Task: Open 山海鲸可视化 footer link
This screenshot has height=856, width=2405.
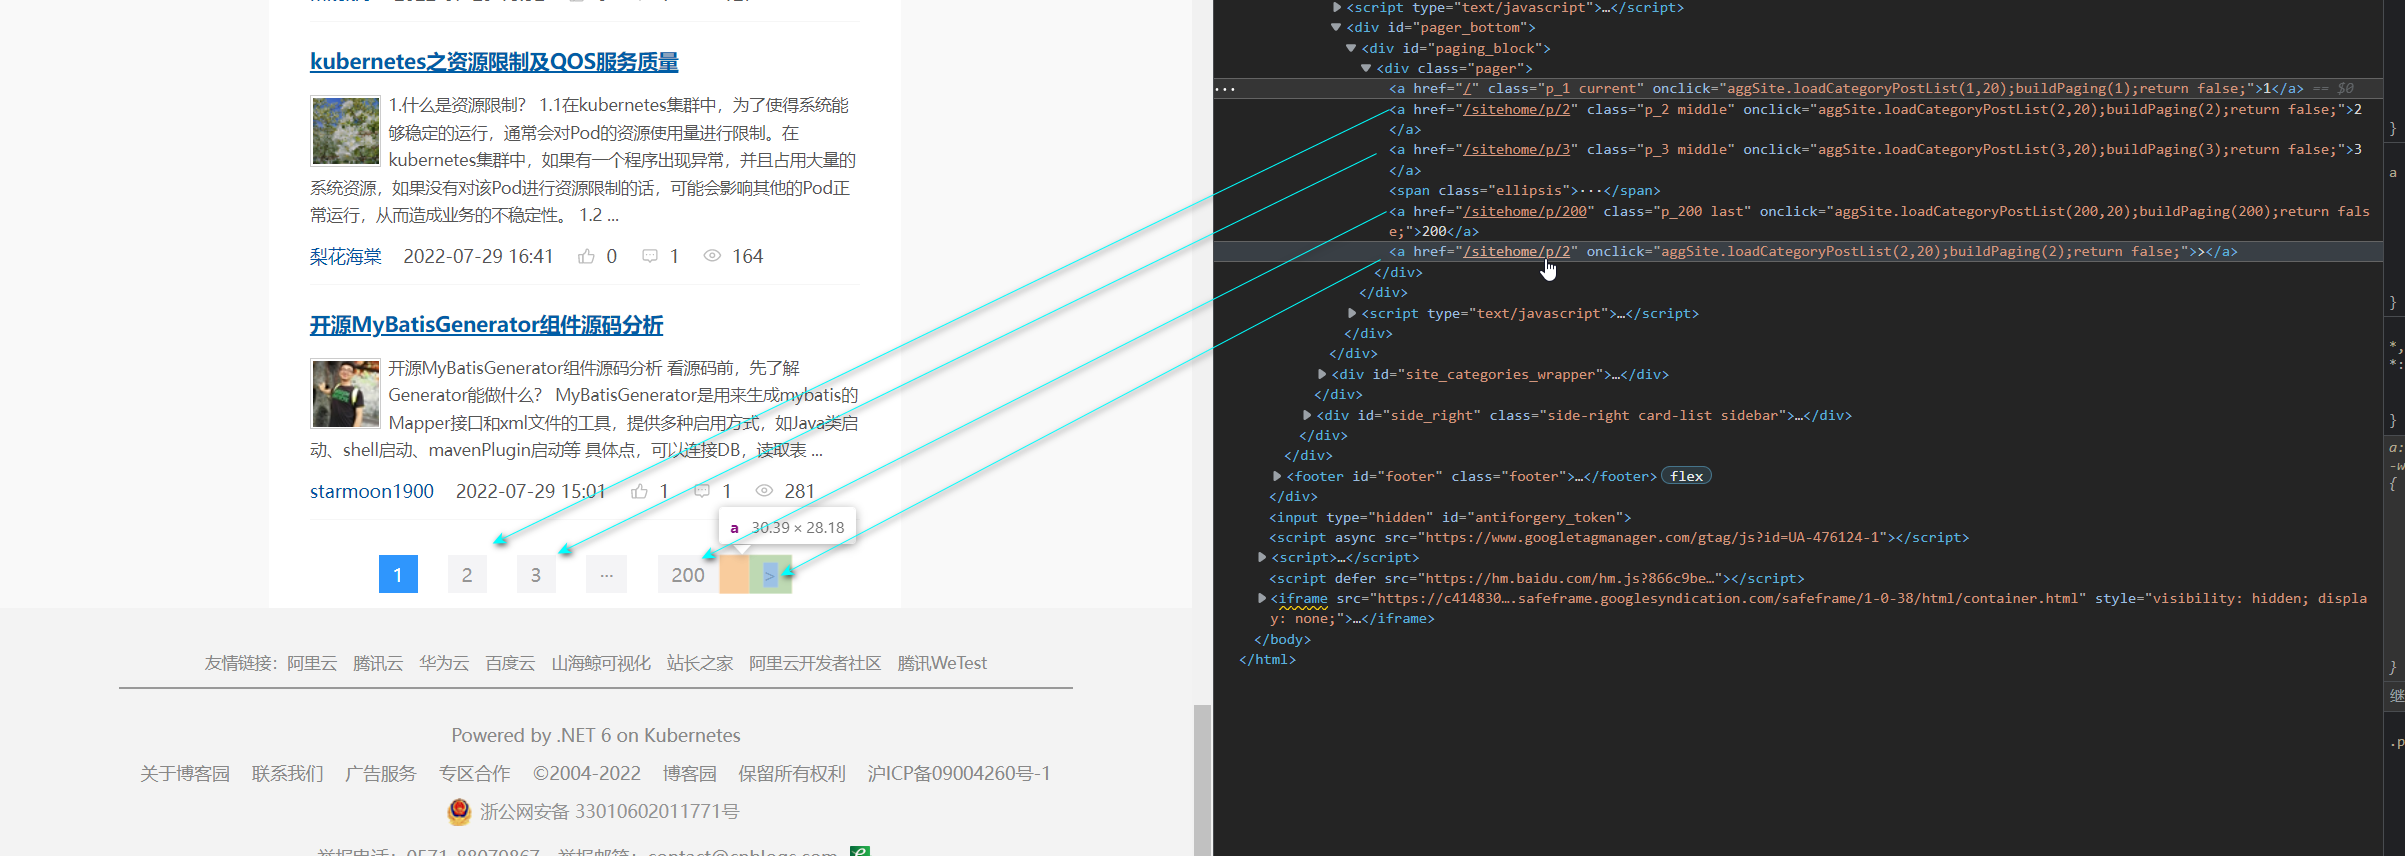Action: coord(601,663)
